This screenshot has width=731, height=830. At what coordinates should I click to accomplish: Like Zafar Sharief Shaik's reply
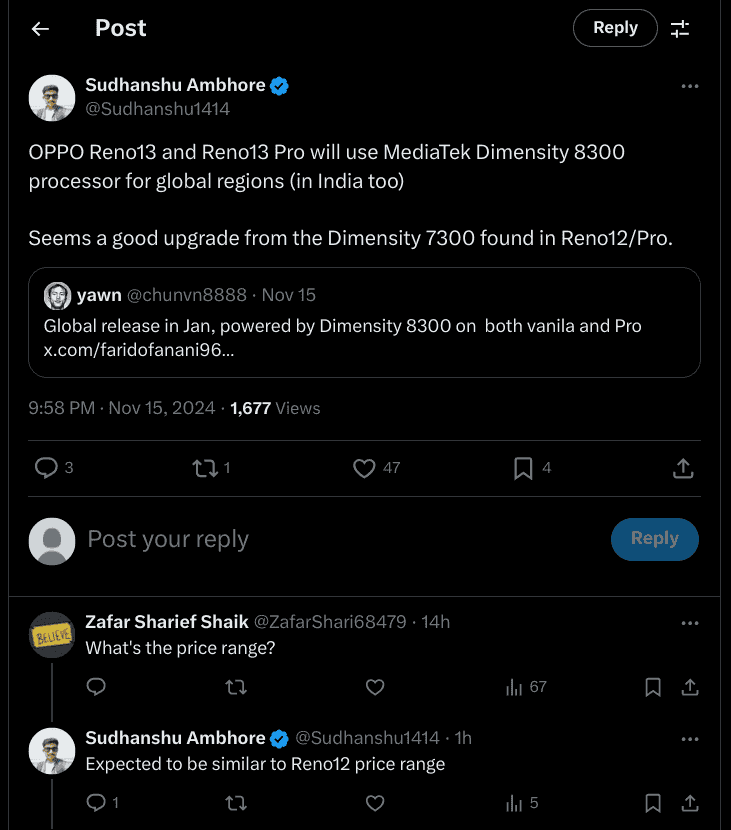pos(375,687)
